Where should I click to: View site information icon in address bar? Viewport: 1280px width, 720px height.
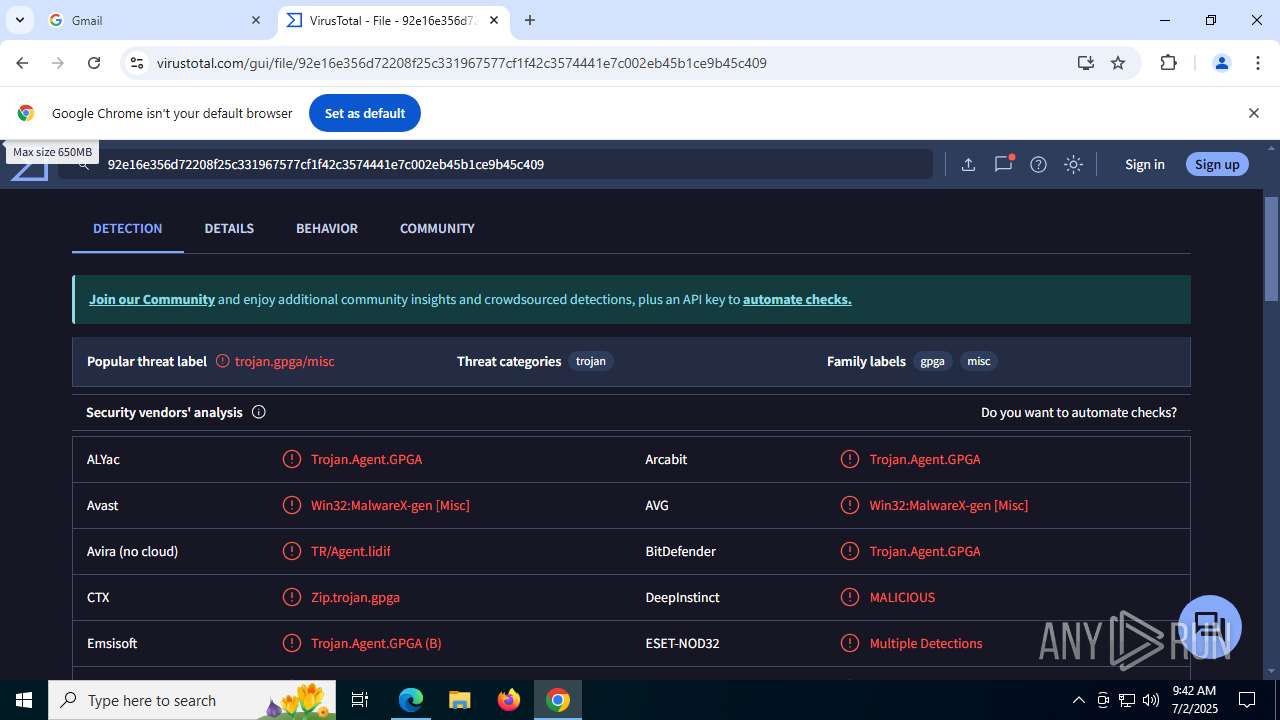click(x=137, y=63)
